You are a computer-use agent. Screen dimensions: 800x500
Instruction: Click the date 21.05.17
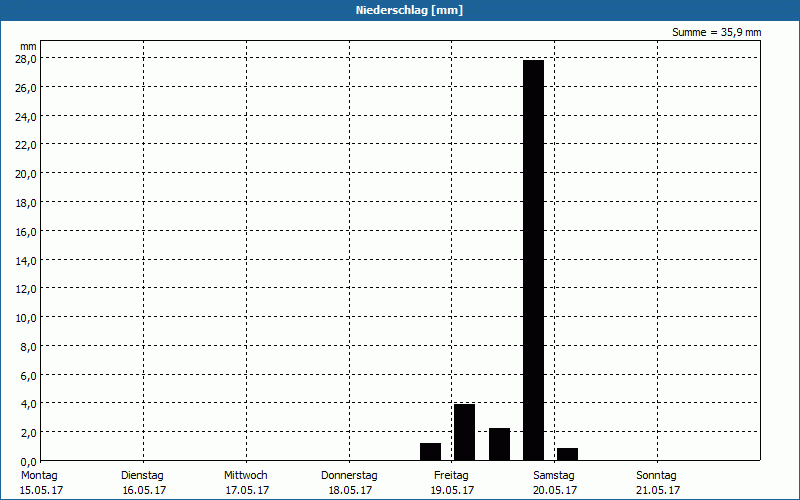click(x=658, y=490)
